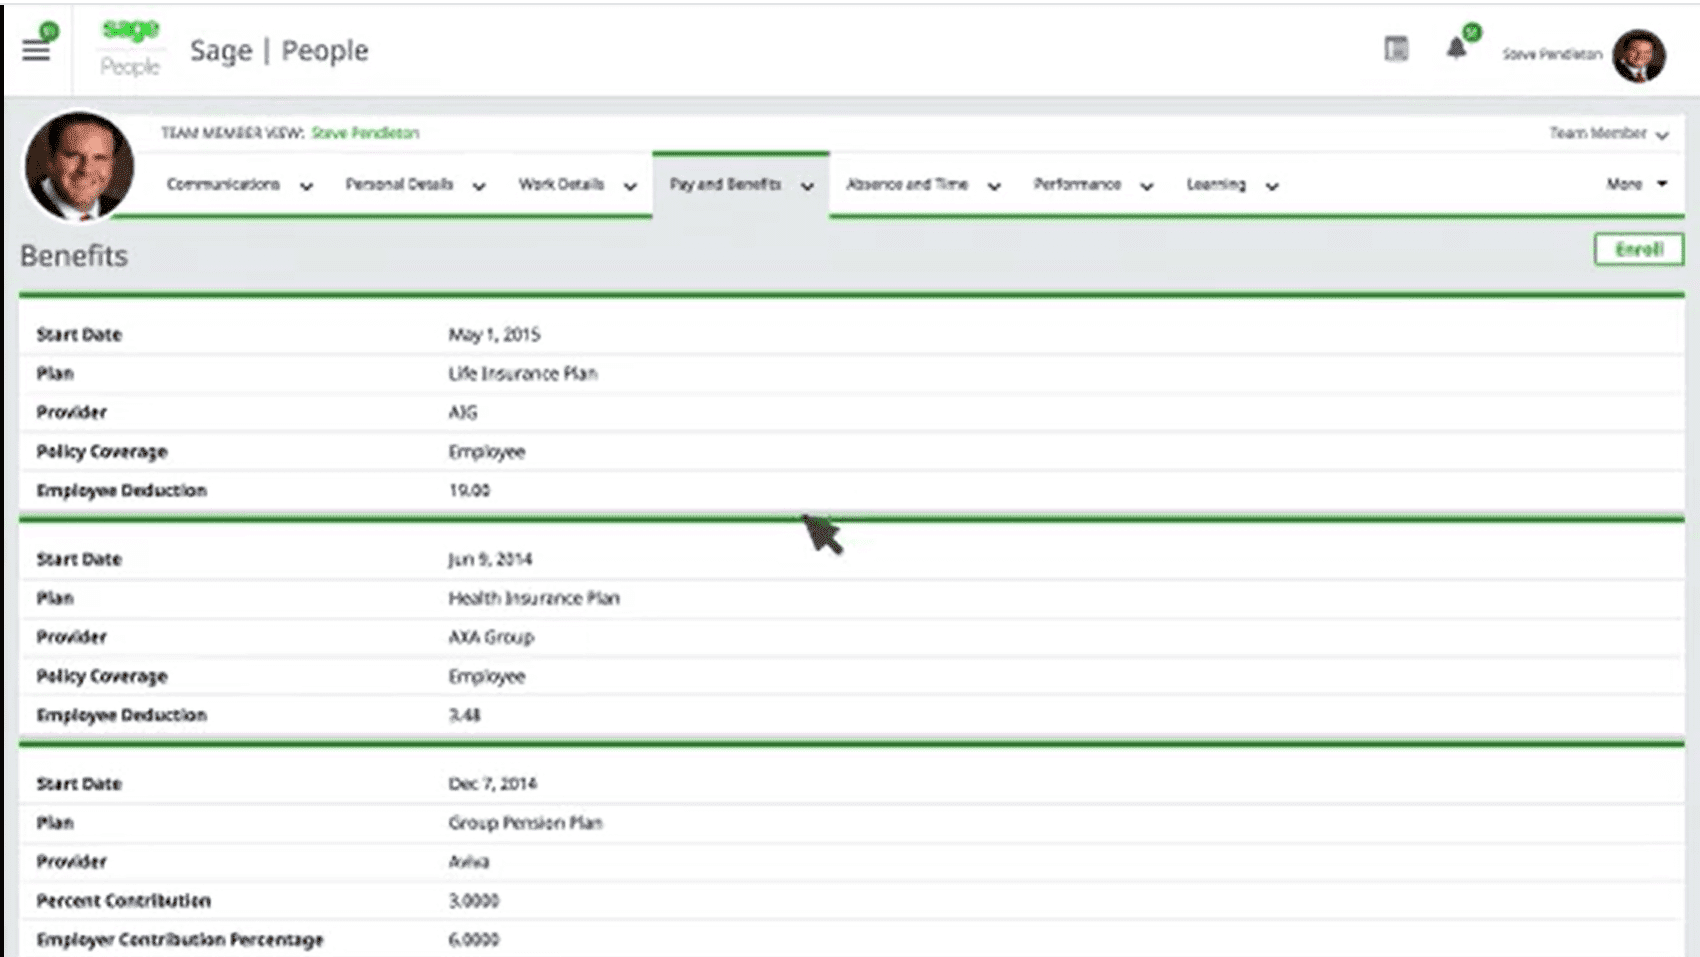Expand the Learning dropdown chevron

[1272, 186]
